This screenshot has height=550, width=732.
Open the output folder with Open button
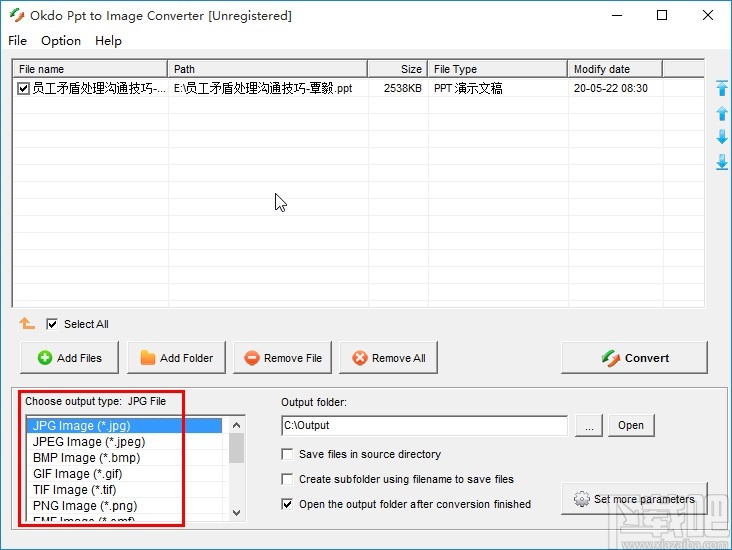click(x=631, y=425)
